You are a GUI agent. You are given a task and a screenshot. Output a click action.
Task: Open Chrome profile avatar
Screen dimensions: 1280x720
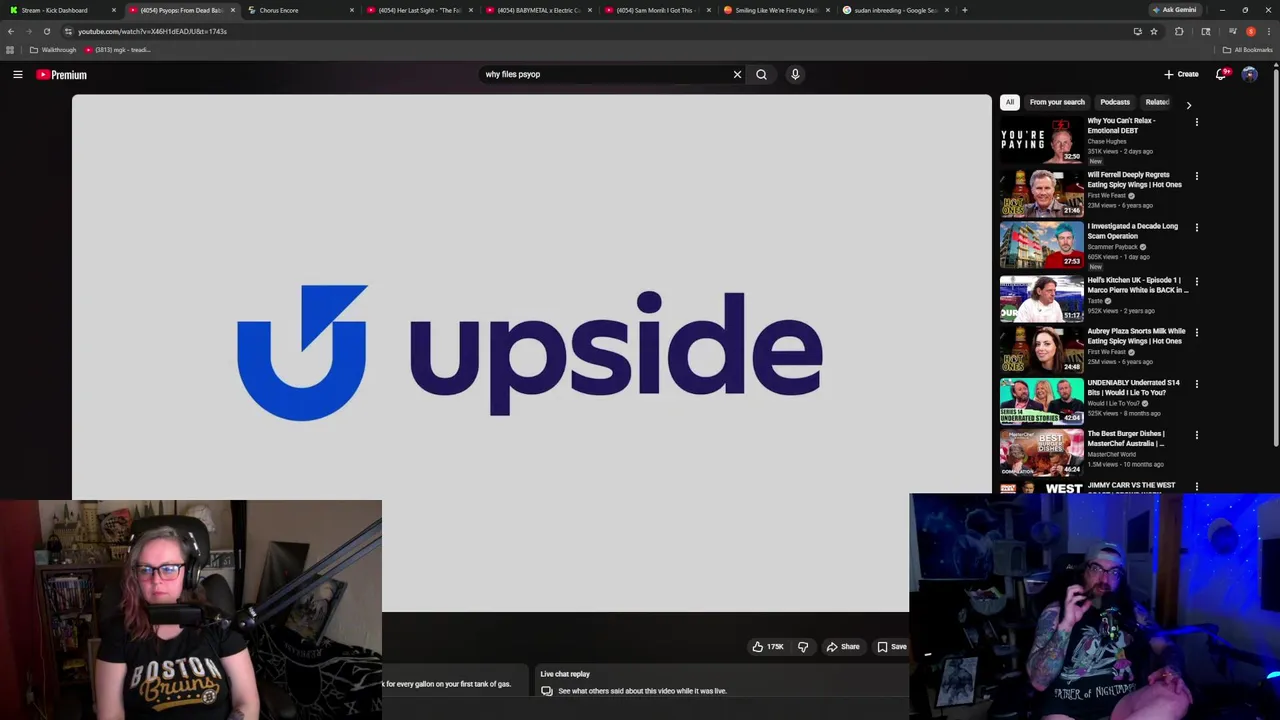point(1250,31)
